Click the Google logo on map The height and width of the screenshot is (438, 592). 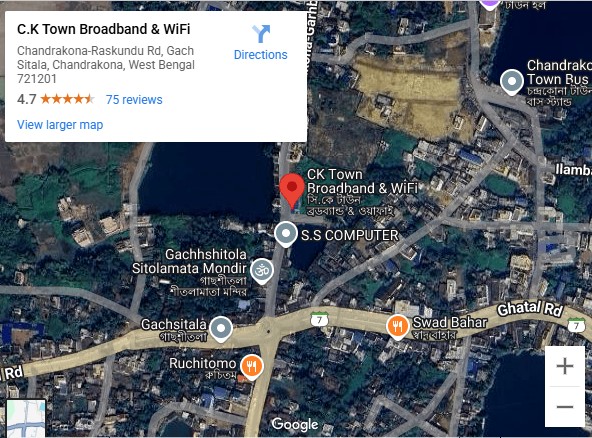(295, 424)
